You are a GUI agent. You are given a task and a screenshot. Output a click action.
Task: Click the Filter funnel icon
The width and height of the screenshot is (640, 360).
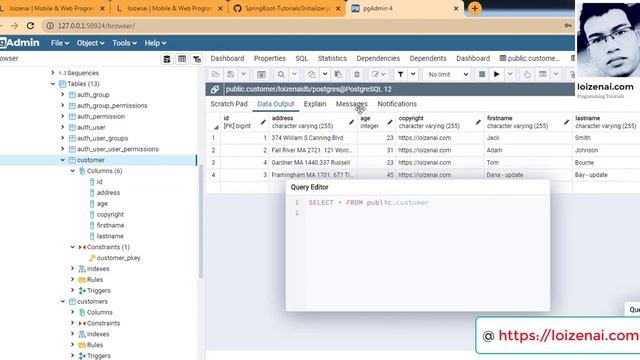[x=401, y=74]
